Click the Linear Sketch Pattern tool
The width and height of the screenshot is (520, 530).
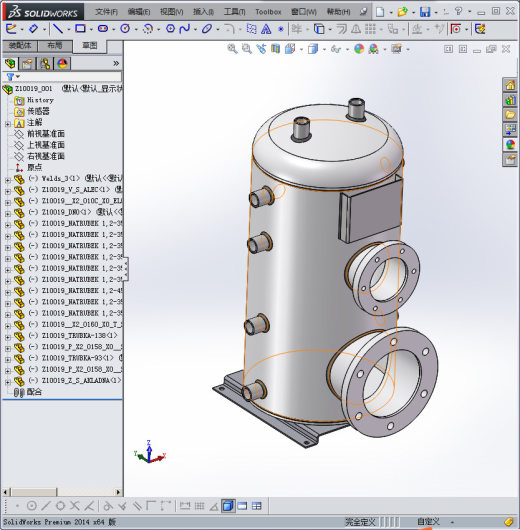[370, 29]
